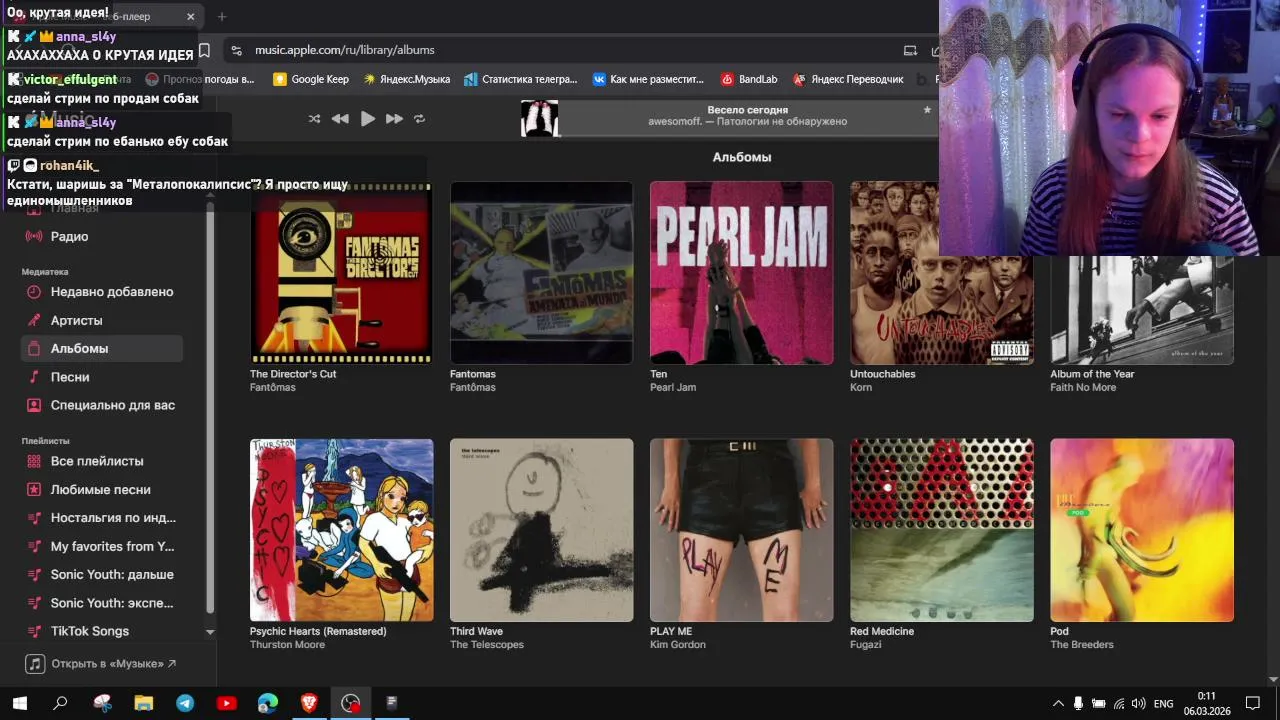Open the Fantomas album cover
Viewport: 1280px width, 720px height.
[541, 273]
